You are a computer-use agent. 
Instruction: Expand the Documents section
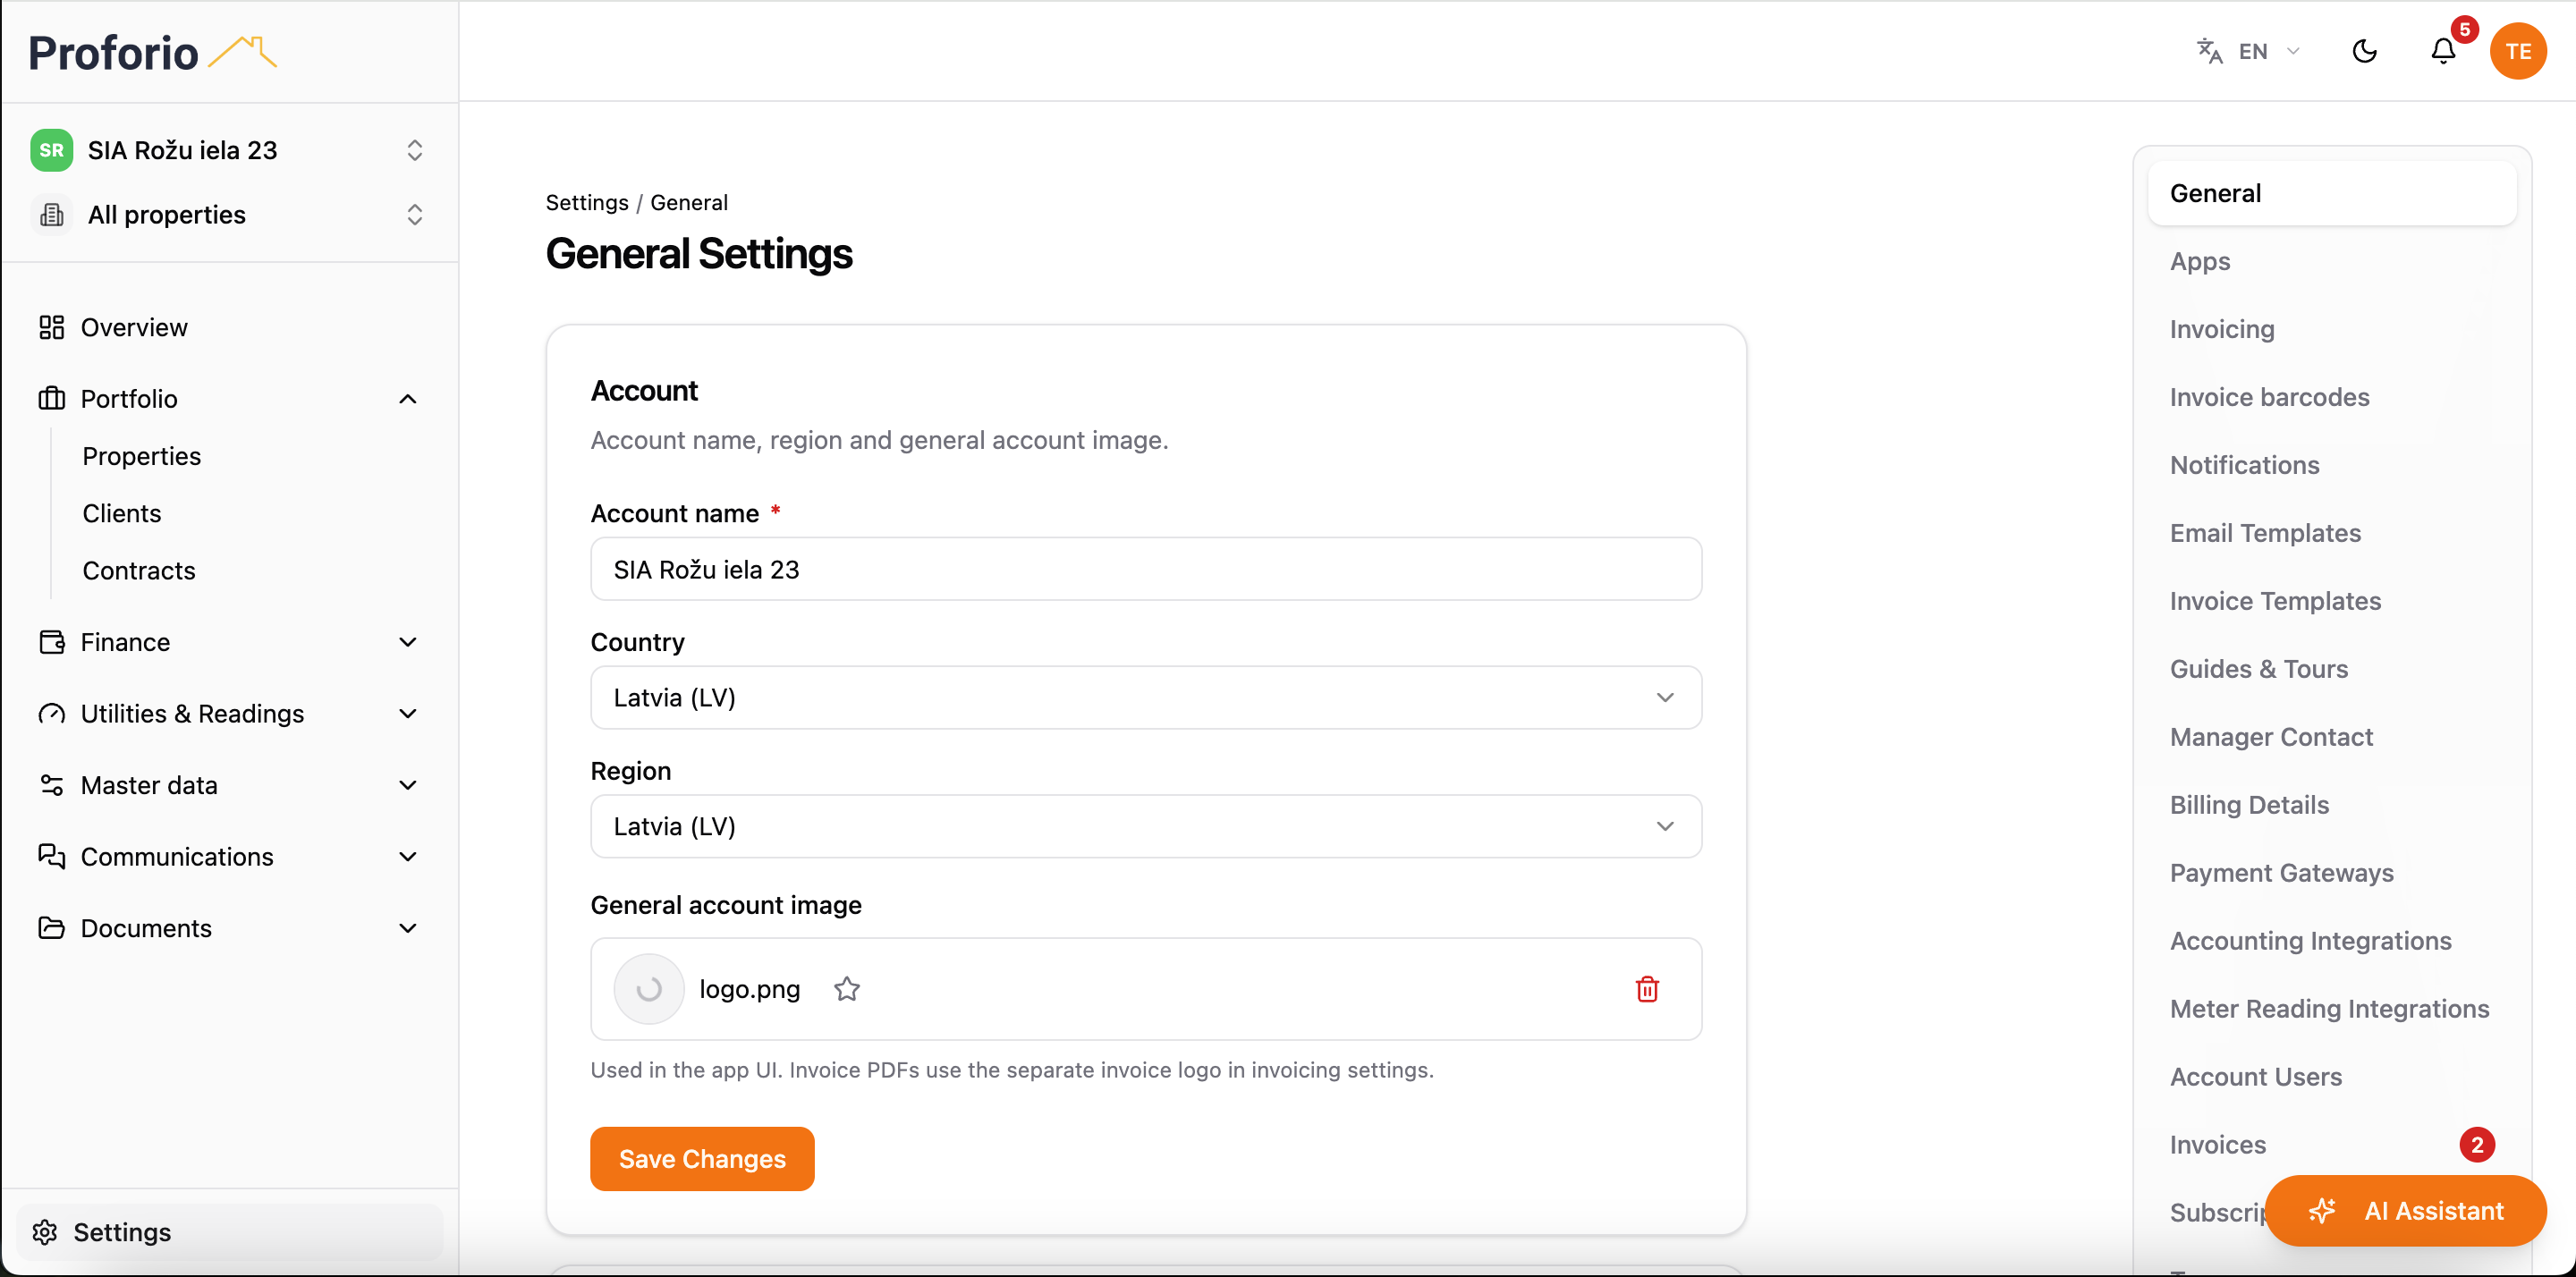[x=407, y=928]
